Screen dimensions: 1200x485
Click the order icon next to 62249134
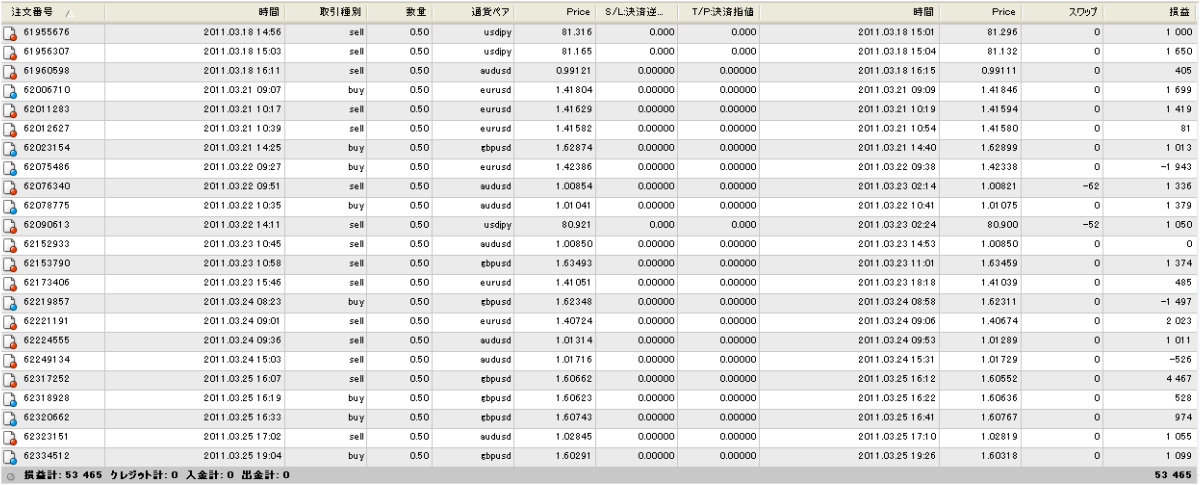(x=11, y=359)
